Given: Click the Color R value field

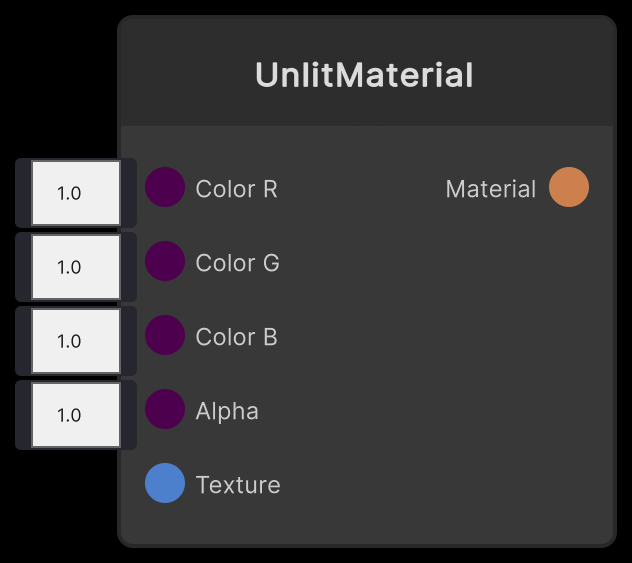Looking at the screenshot, I should tap(76, 193).
